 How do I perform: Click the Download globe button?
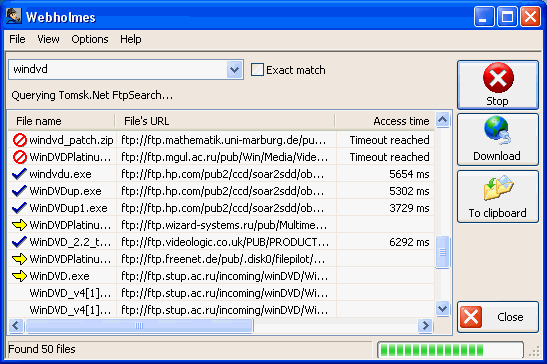coord(498,139)
